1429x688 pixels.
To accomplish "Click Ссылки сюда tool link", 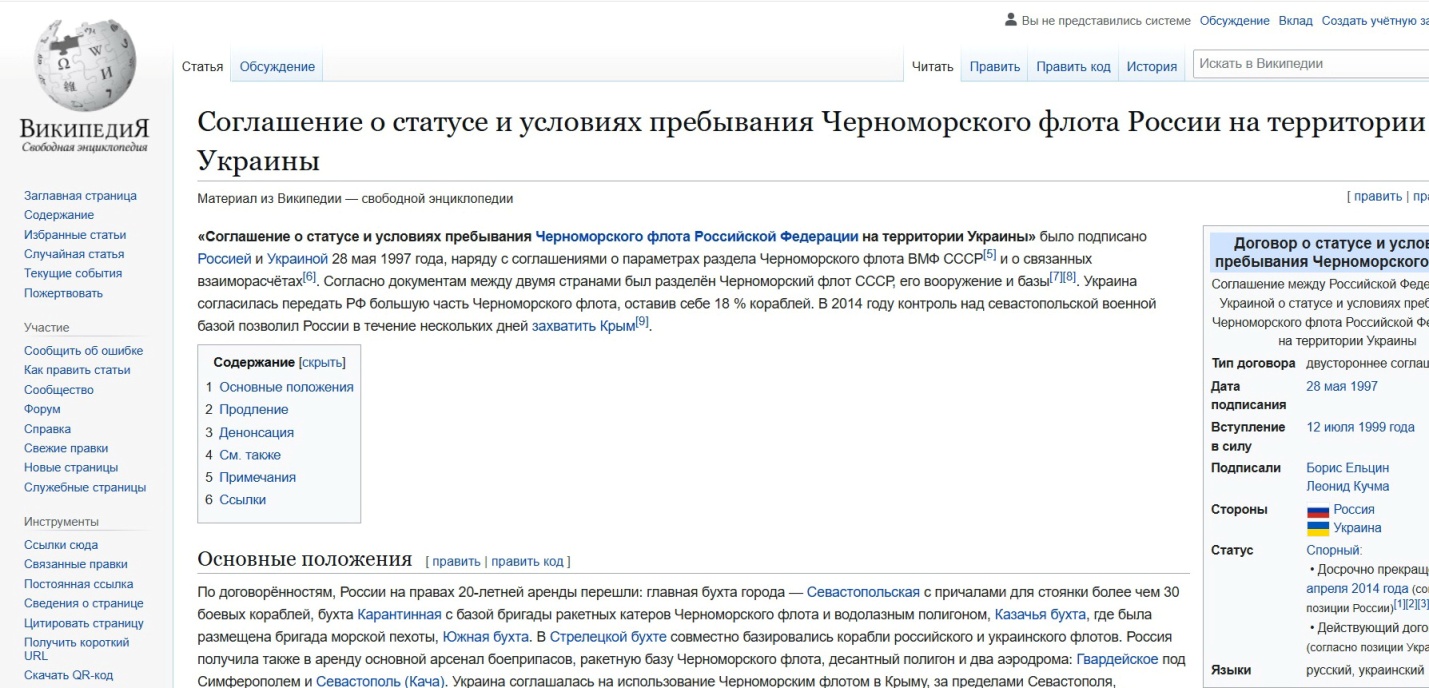I will tap(61, 545).
